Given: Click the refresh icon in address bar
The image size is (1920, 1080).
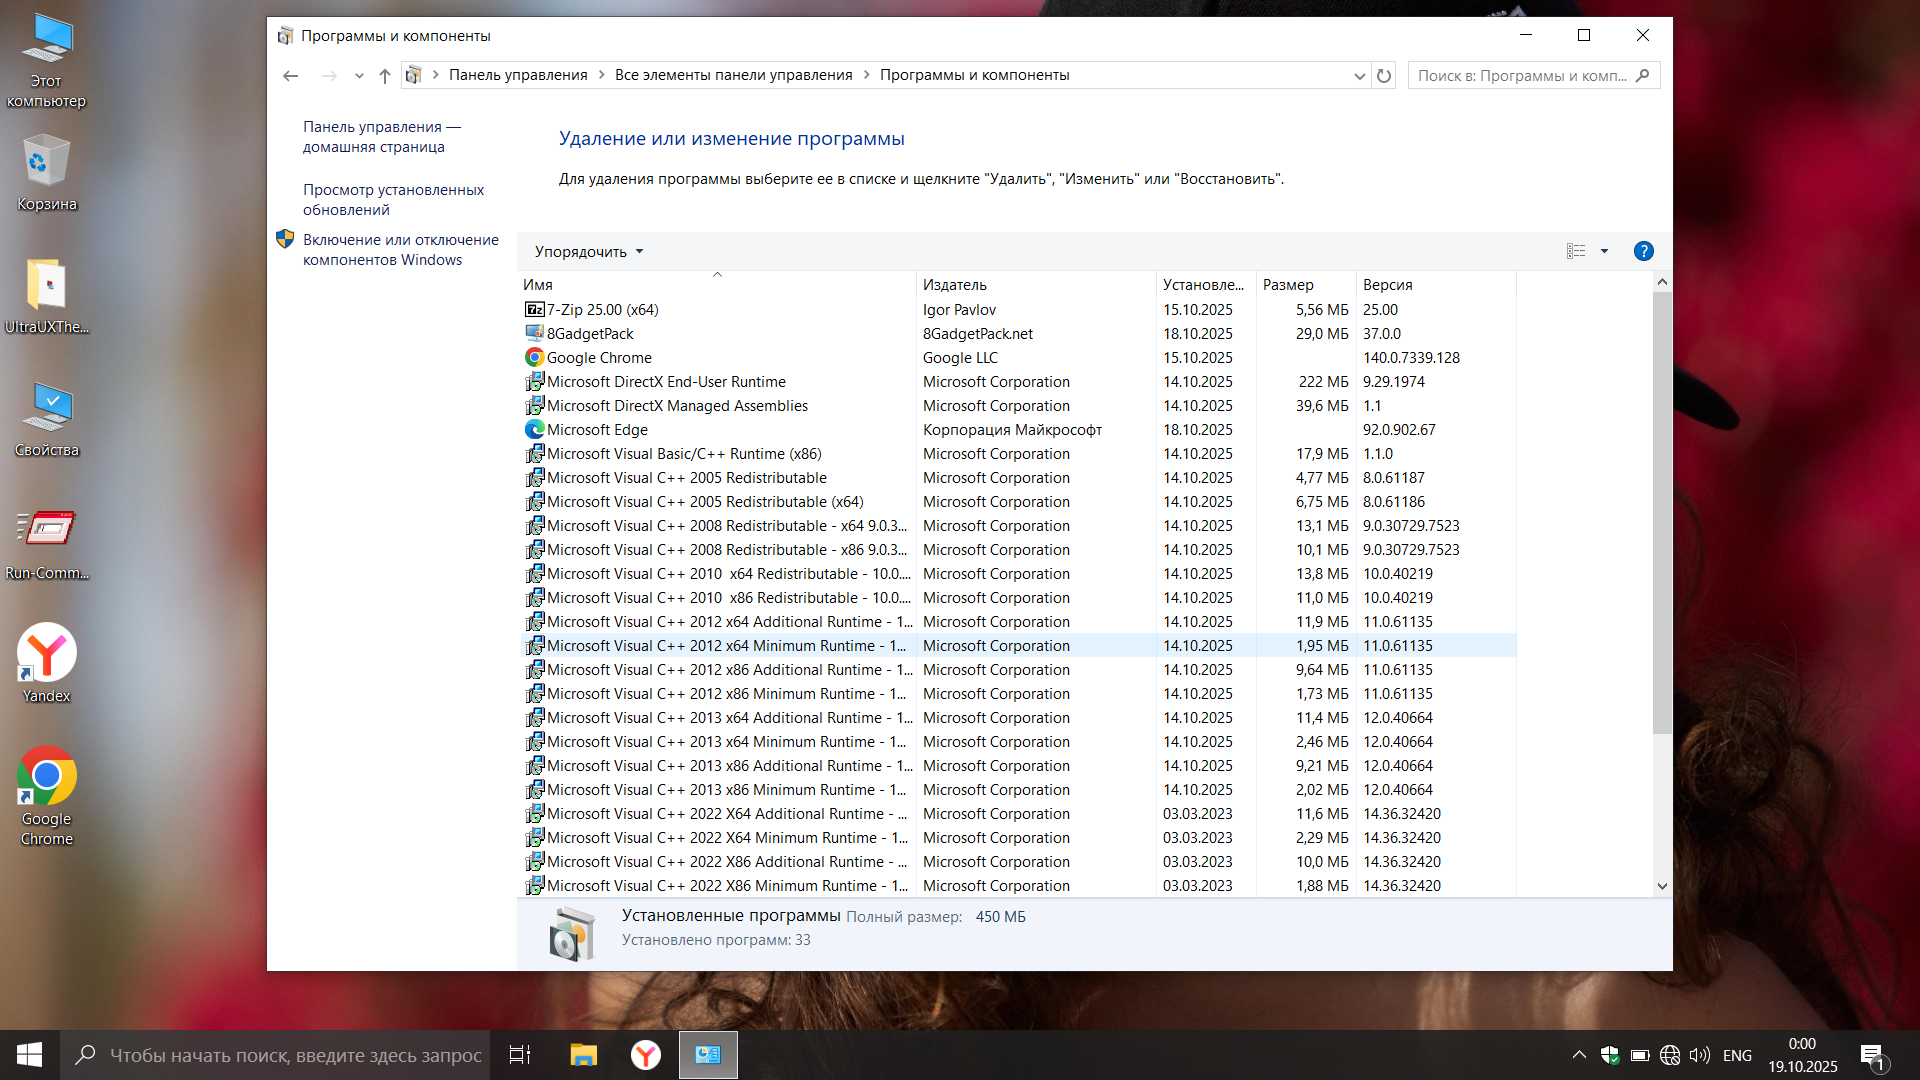Looking at the screenshot, I should click(x=1384, y=76).
